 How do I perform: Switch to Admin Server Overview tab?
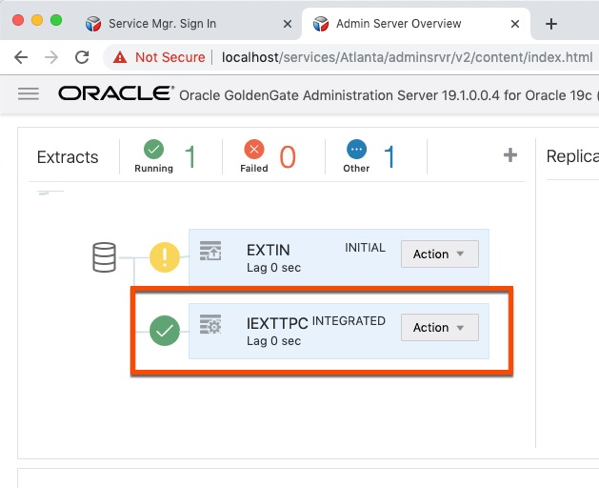coord(398,24)
